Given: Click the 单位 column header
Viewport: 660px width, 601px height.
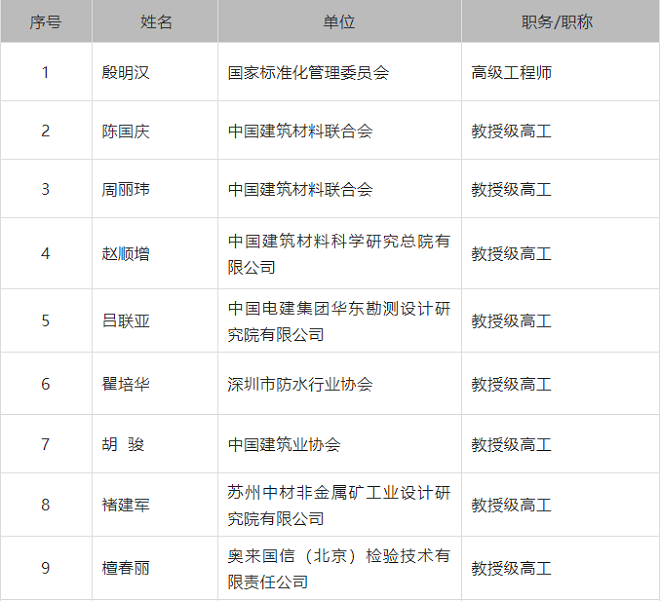Looking at the screenshot, I should point(339,22).
